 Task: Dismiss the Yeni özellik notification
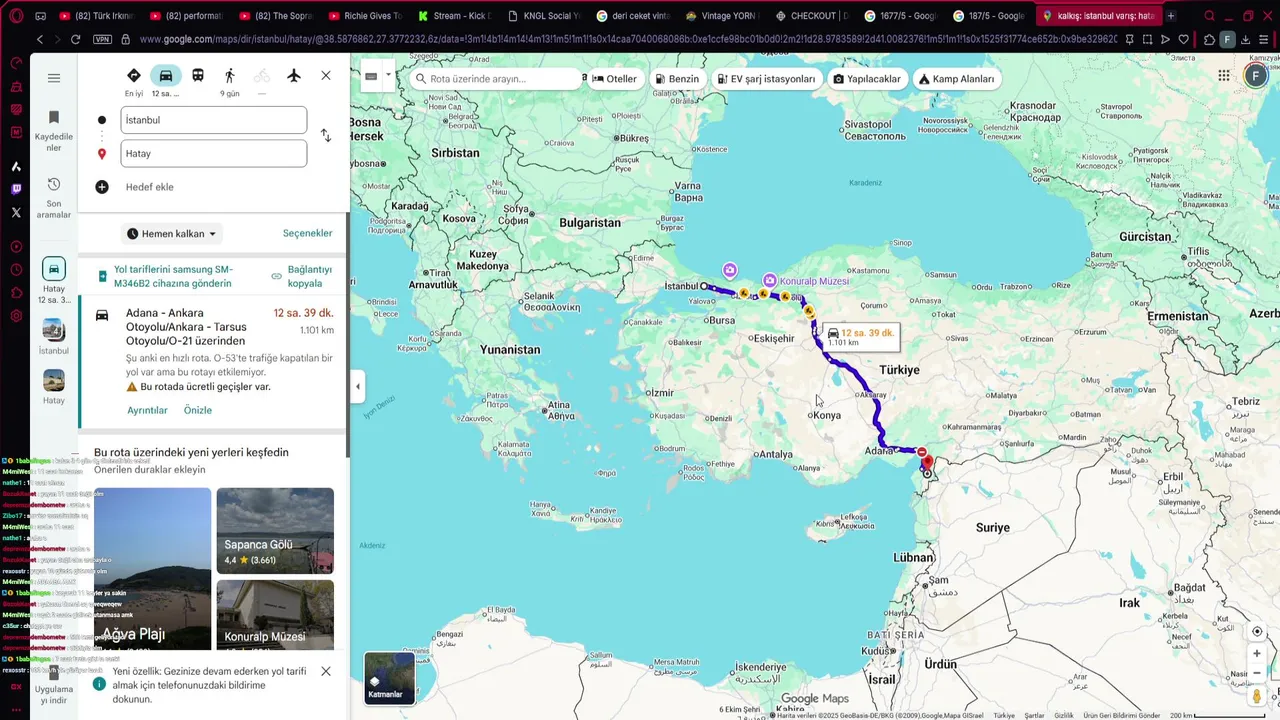[x=326, y=671]
